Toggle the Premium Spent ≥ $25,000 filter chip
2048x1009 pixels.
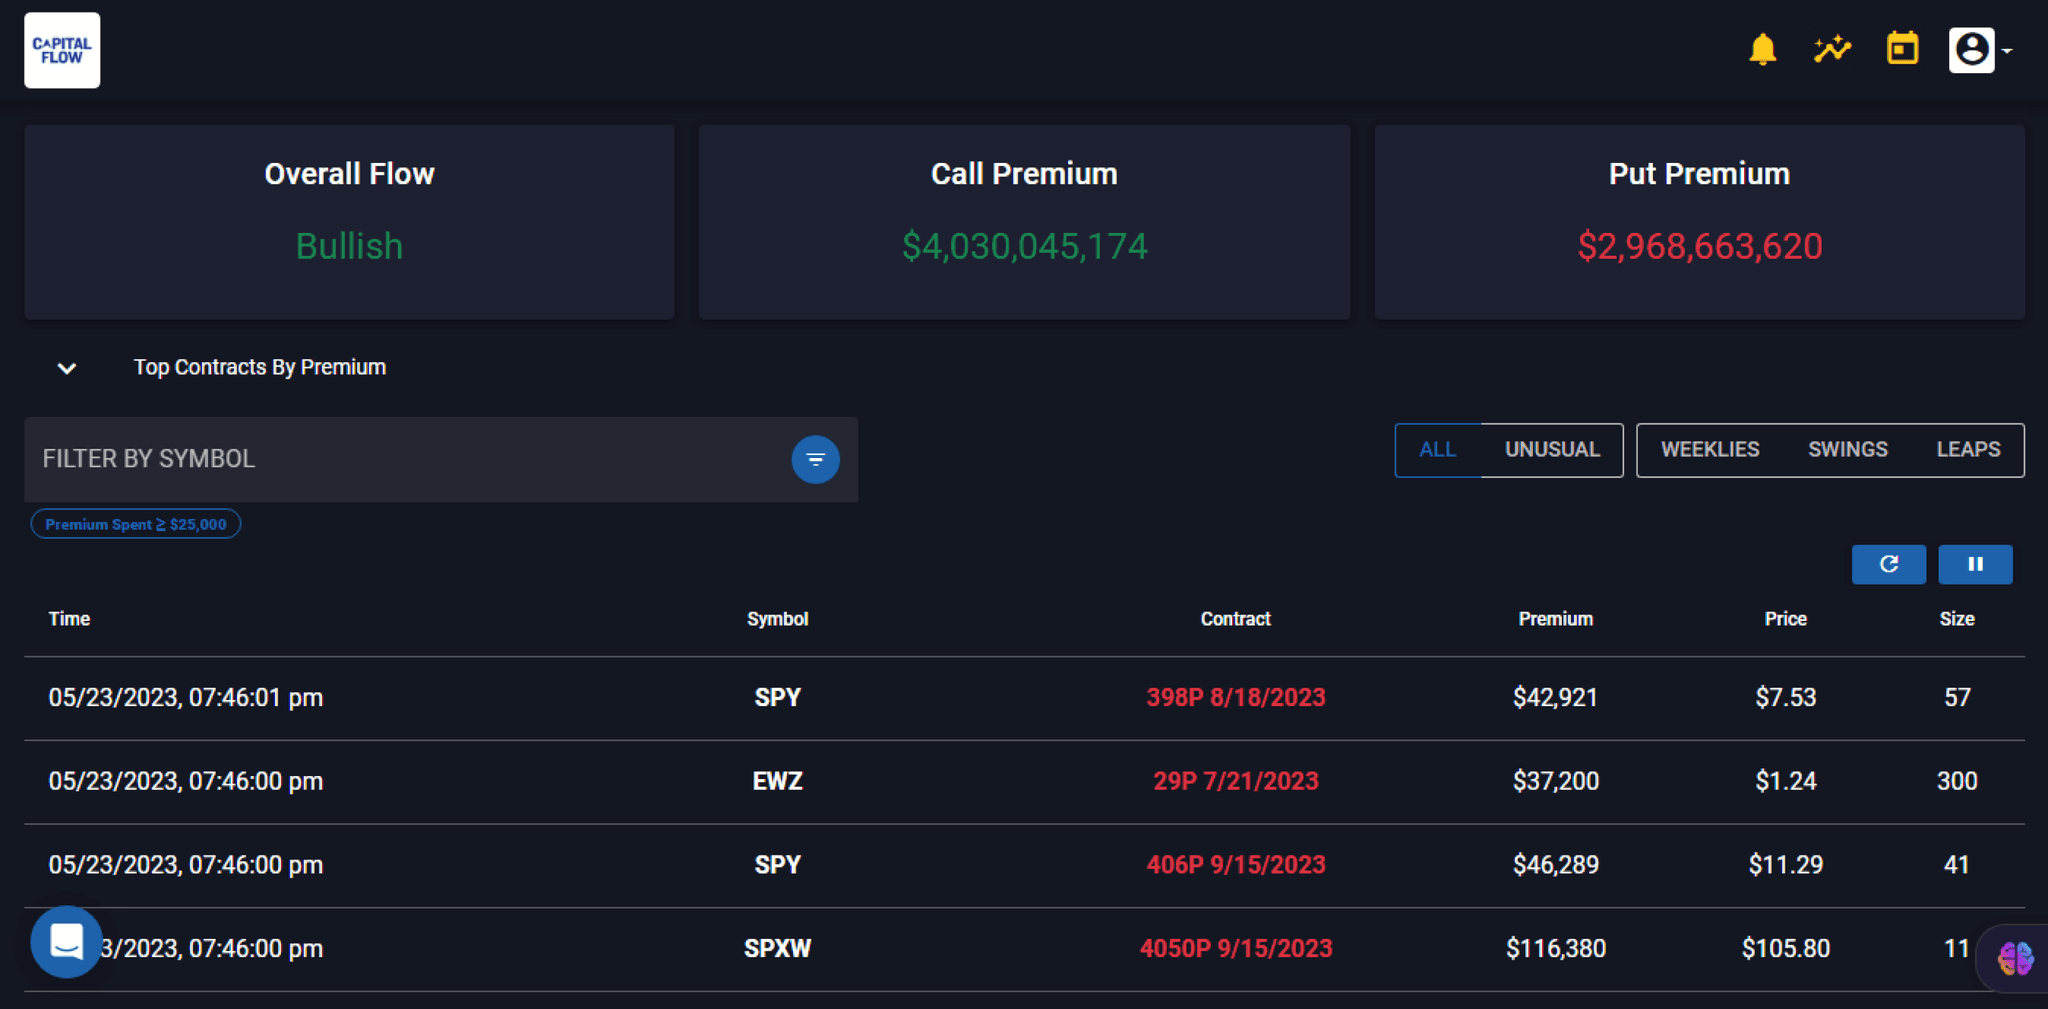click(x=135, y=523)
